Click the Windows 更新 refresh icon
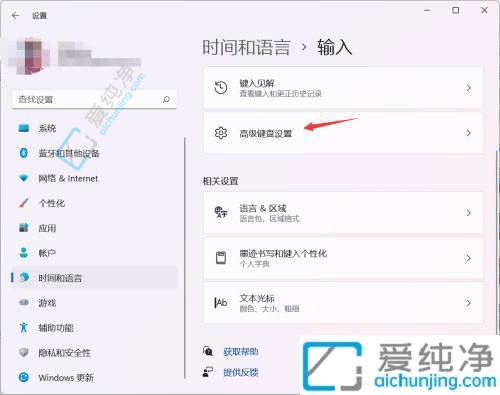 tap(23, 377)
